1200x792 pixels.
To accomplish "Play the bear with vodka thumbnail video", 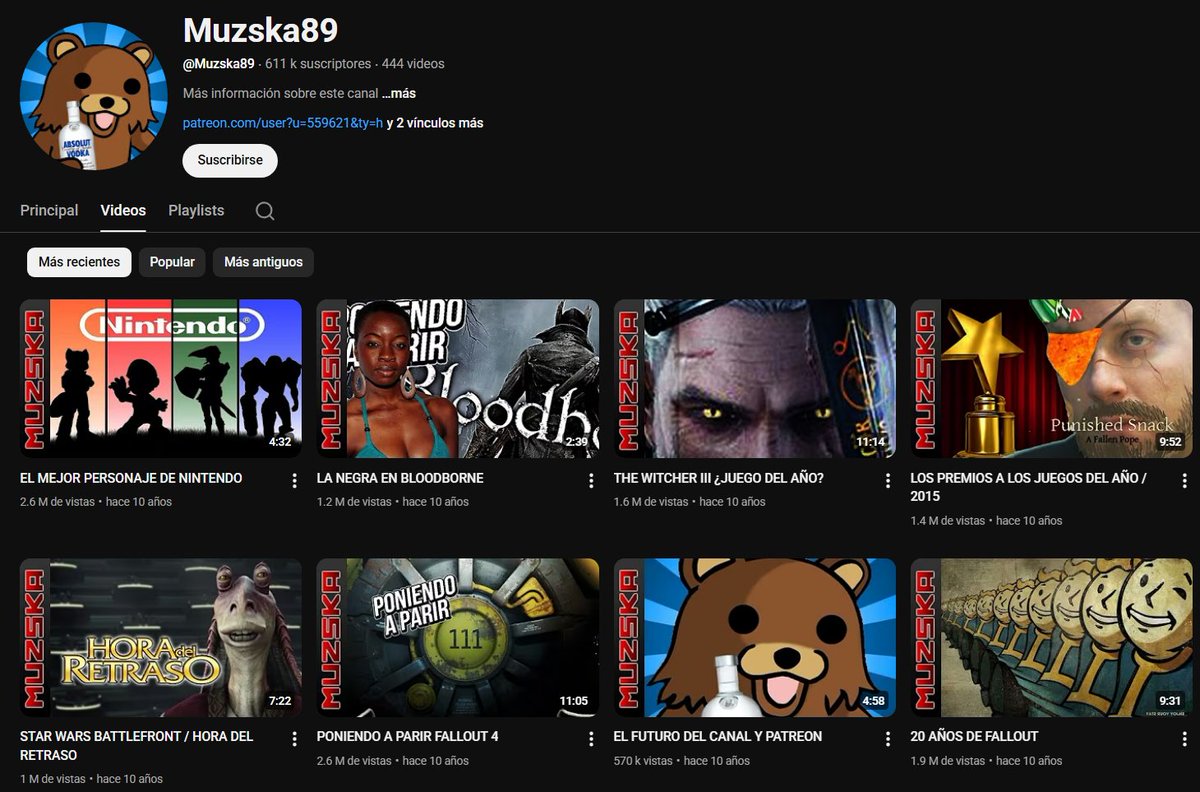I will [x=755, y=637].
